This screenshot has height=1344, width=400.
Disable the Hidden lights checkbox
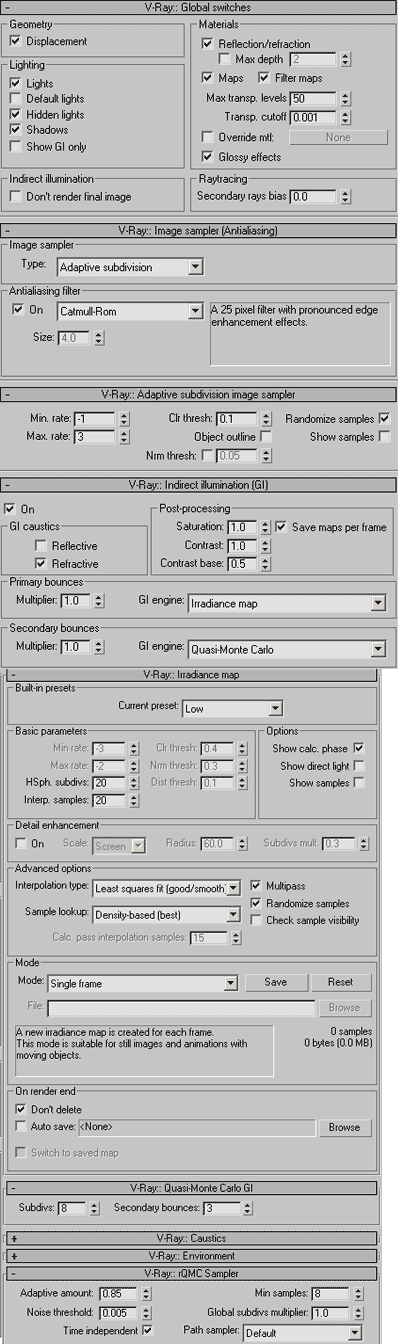pos(16,115)
